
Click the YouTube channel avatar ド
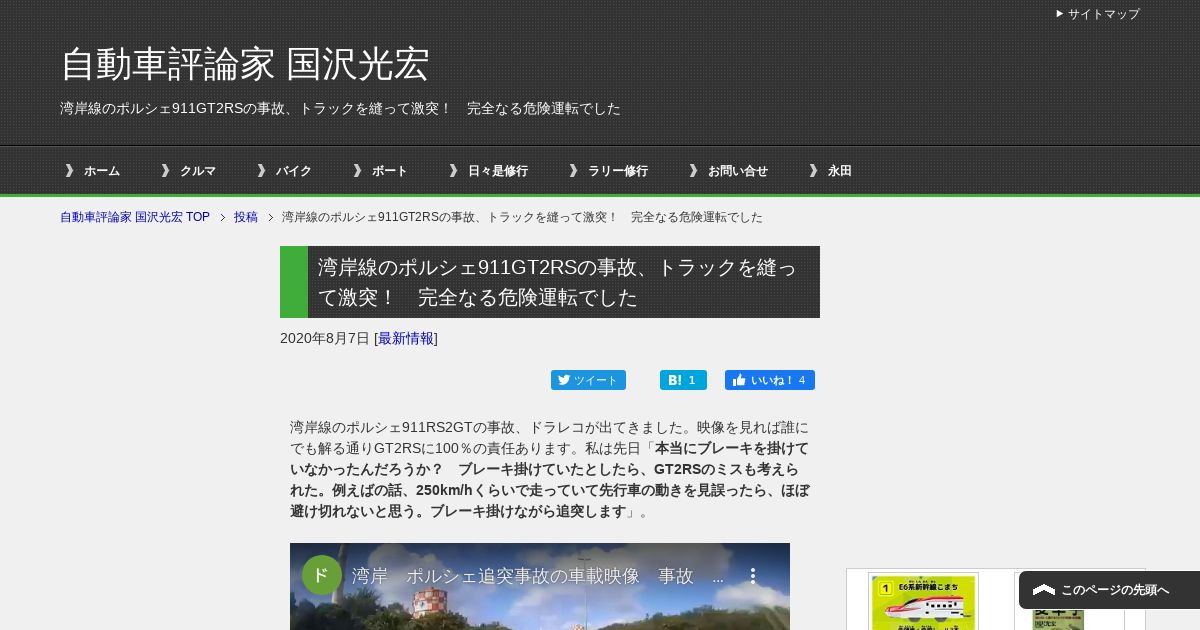point(321,575)
